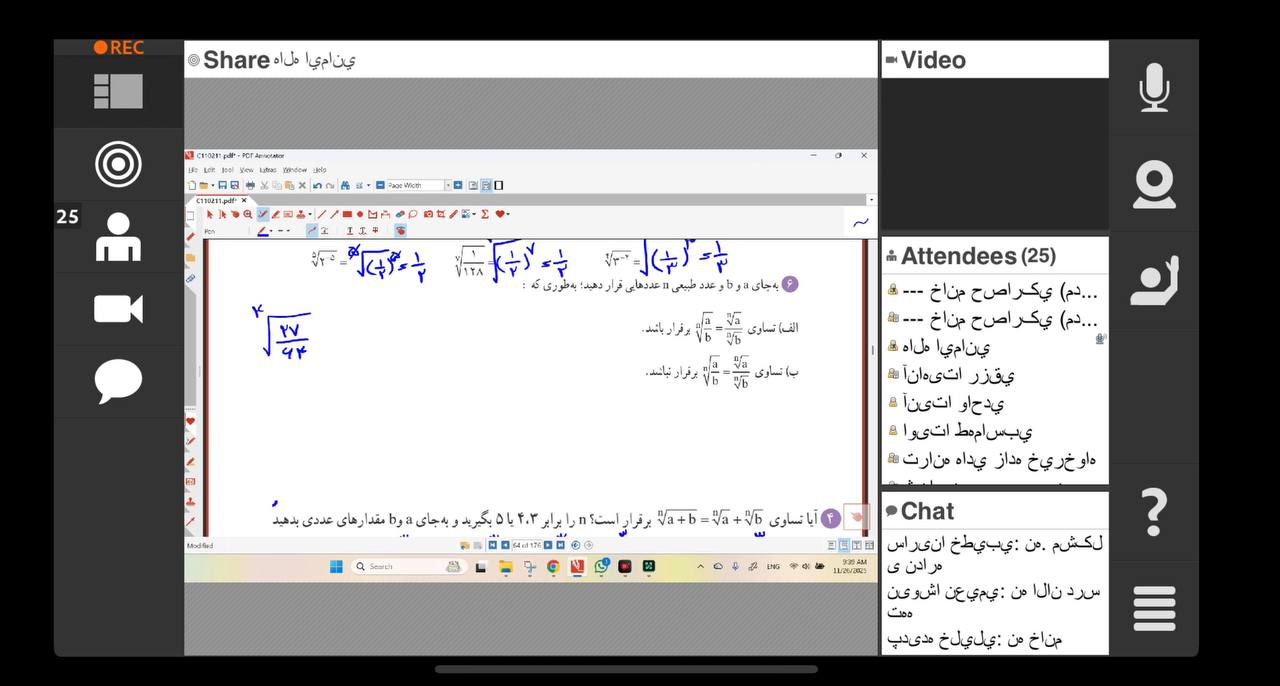This screenshot has height=686, width=1280.
Task: Click the page number field showing 64 of 176
Action: 527,545
